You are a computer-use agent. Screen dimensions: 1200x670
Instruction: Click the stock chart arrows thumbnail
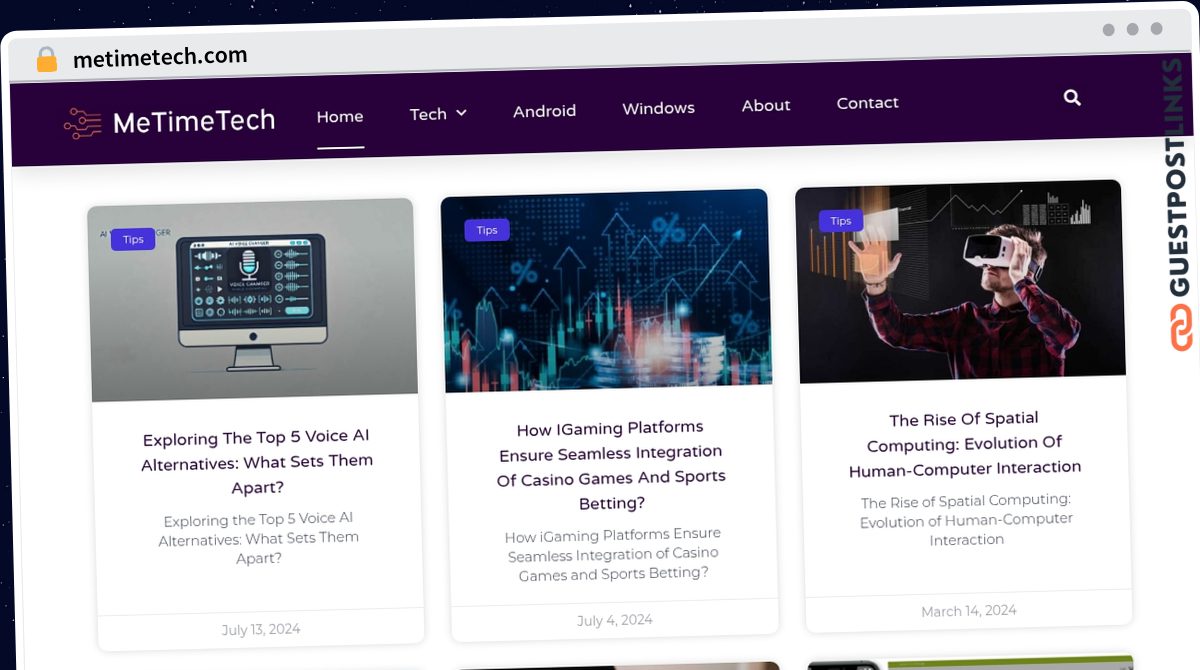[x=606, y=290]
